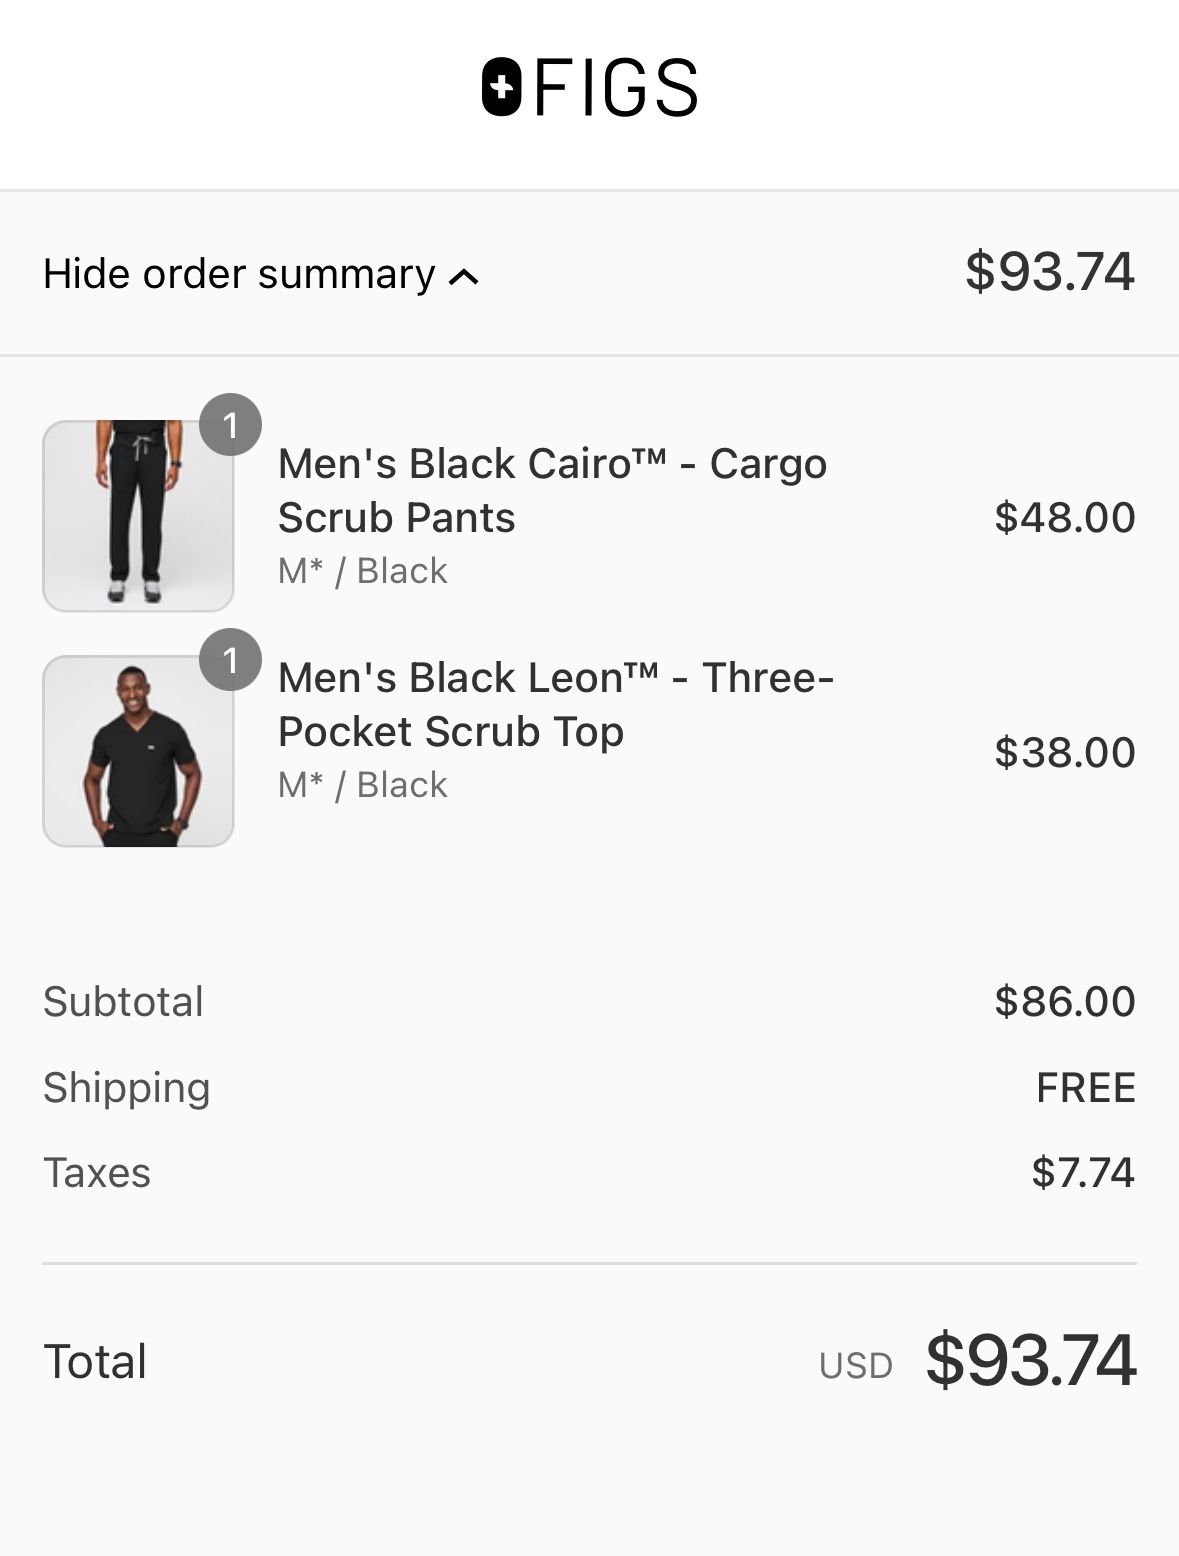This screenshot has height=1556, width=1179.
Task: Select Men's Black Cairo Cargo Scrub Pants title
Action: (x=552, y=490)
